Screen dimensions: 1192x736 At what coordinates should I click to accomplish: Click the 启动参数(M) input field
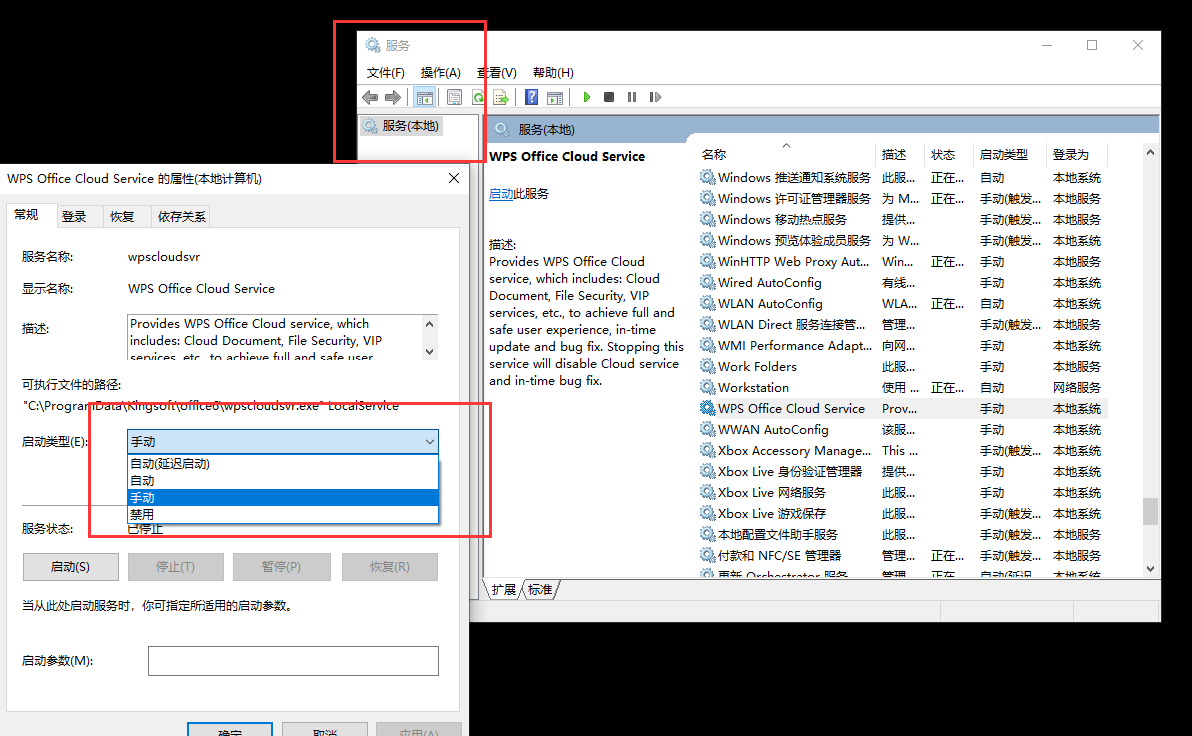click(x=293, y=661)
